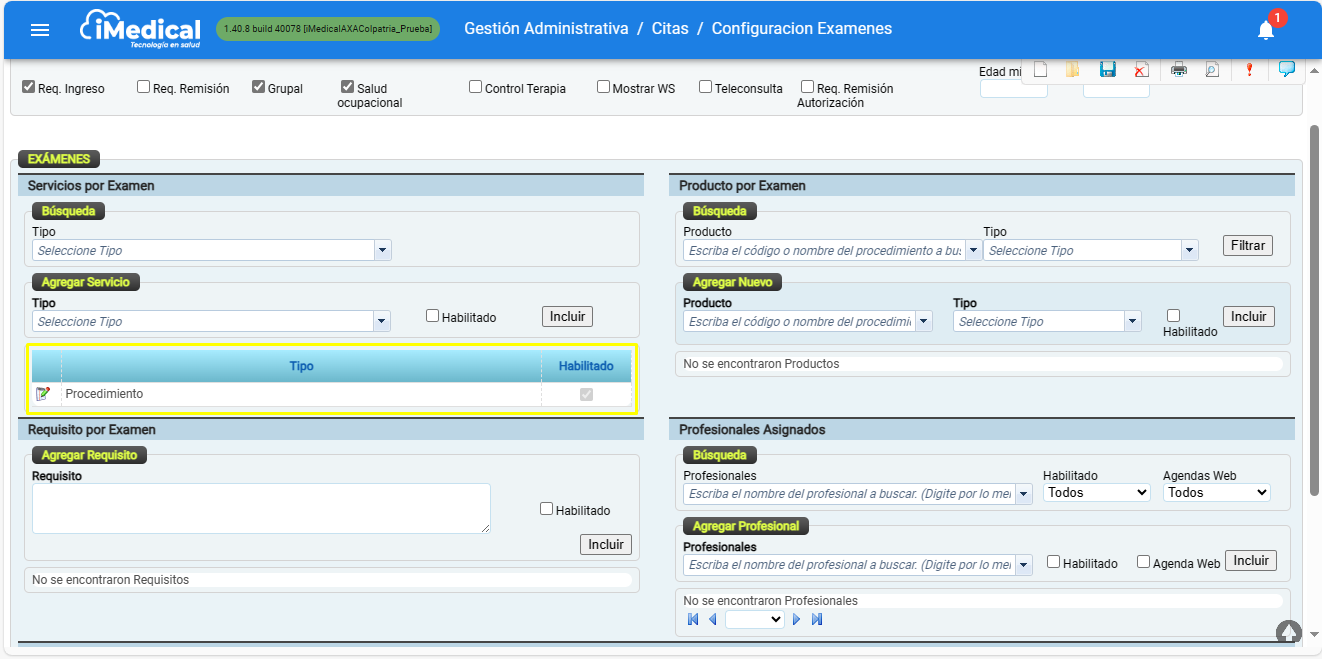Edit the Procedimiento row via pencil icon
Image resolution: width=1322 pixels, height=659 pixels.
point(43,394)
